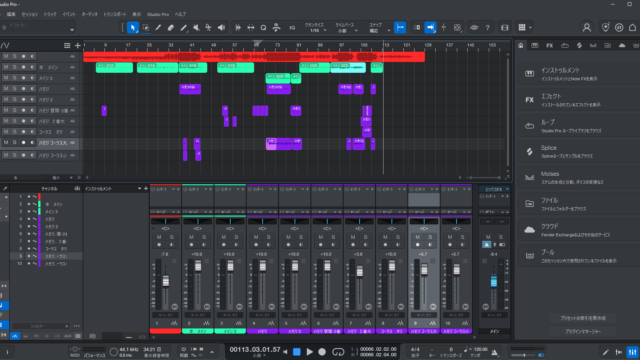The image size is (640, 360).
Task: Select the Range tool
Action: click(x=146, y=28)
